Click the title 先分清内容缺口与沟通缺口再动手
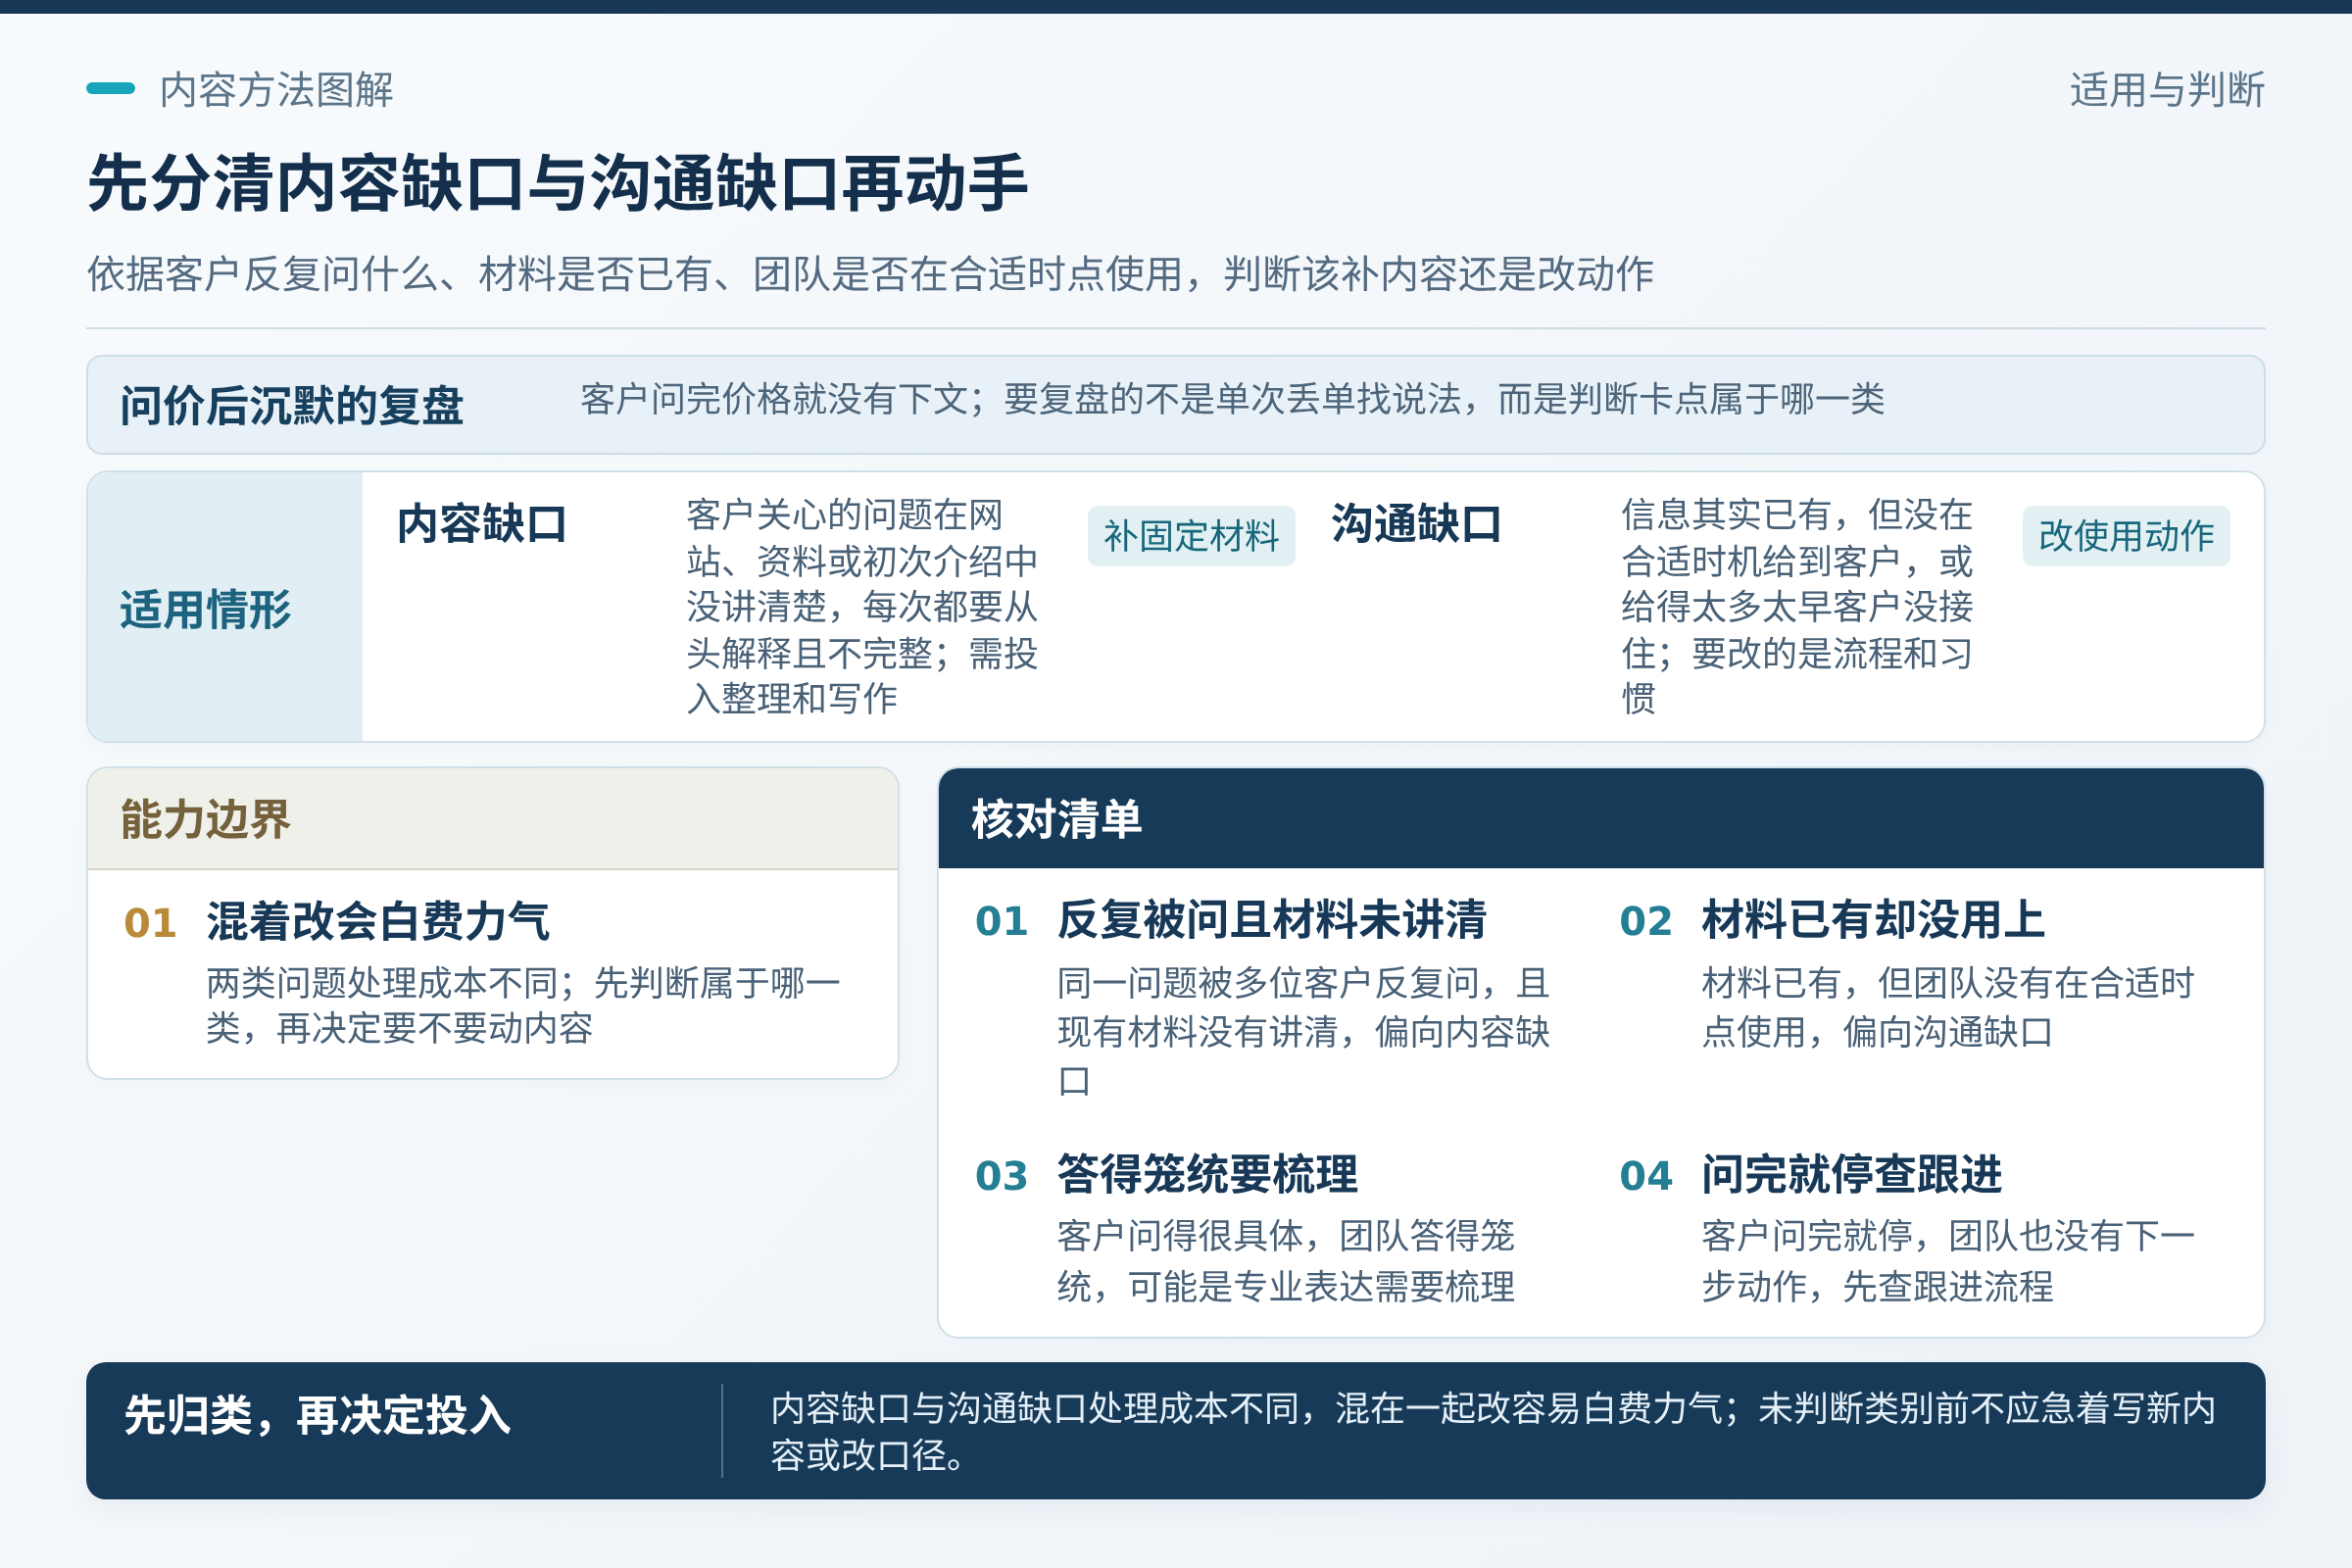 [x=558, y=184]
